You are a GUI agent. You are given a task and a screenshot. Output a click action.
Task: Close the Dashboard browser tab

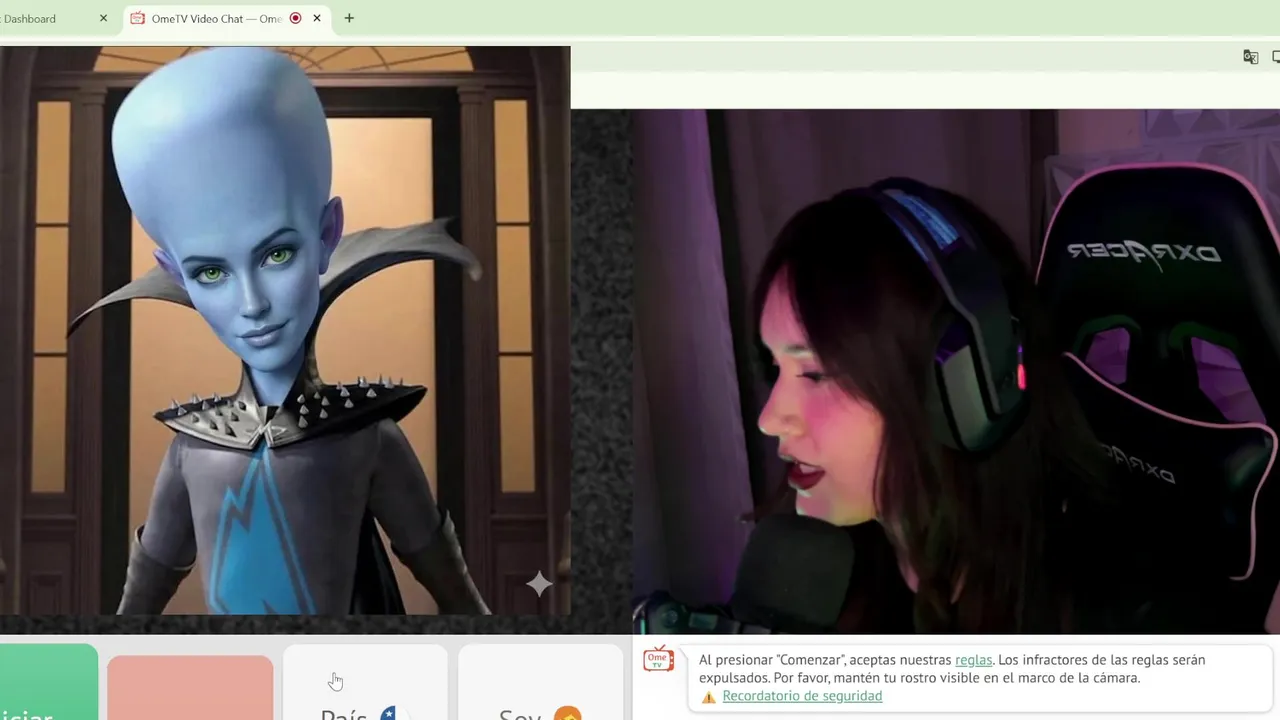point(103,18)
